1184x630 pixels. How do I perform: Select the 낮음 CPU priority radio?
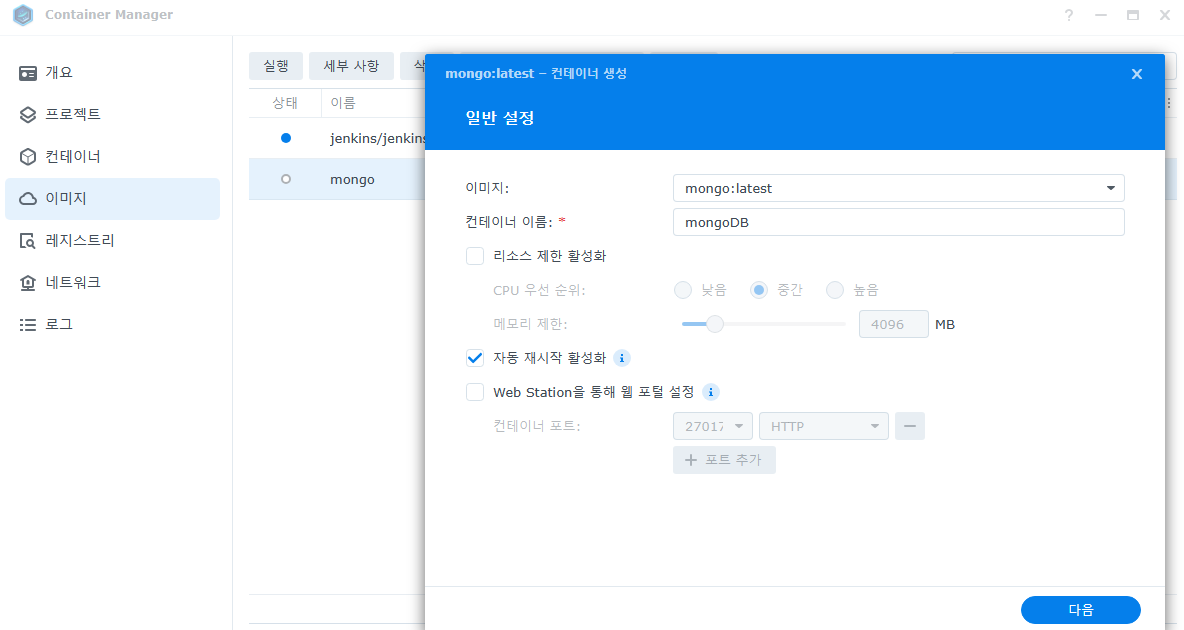[x=683, y=290]
